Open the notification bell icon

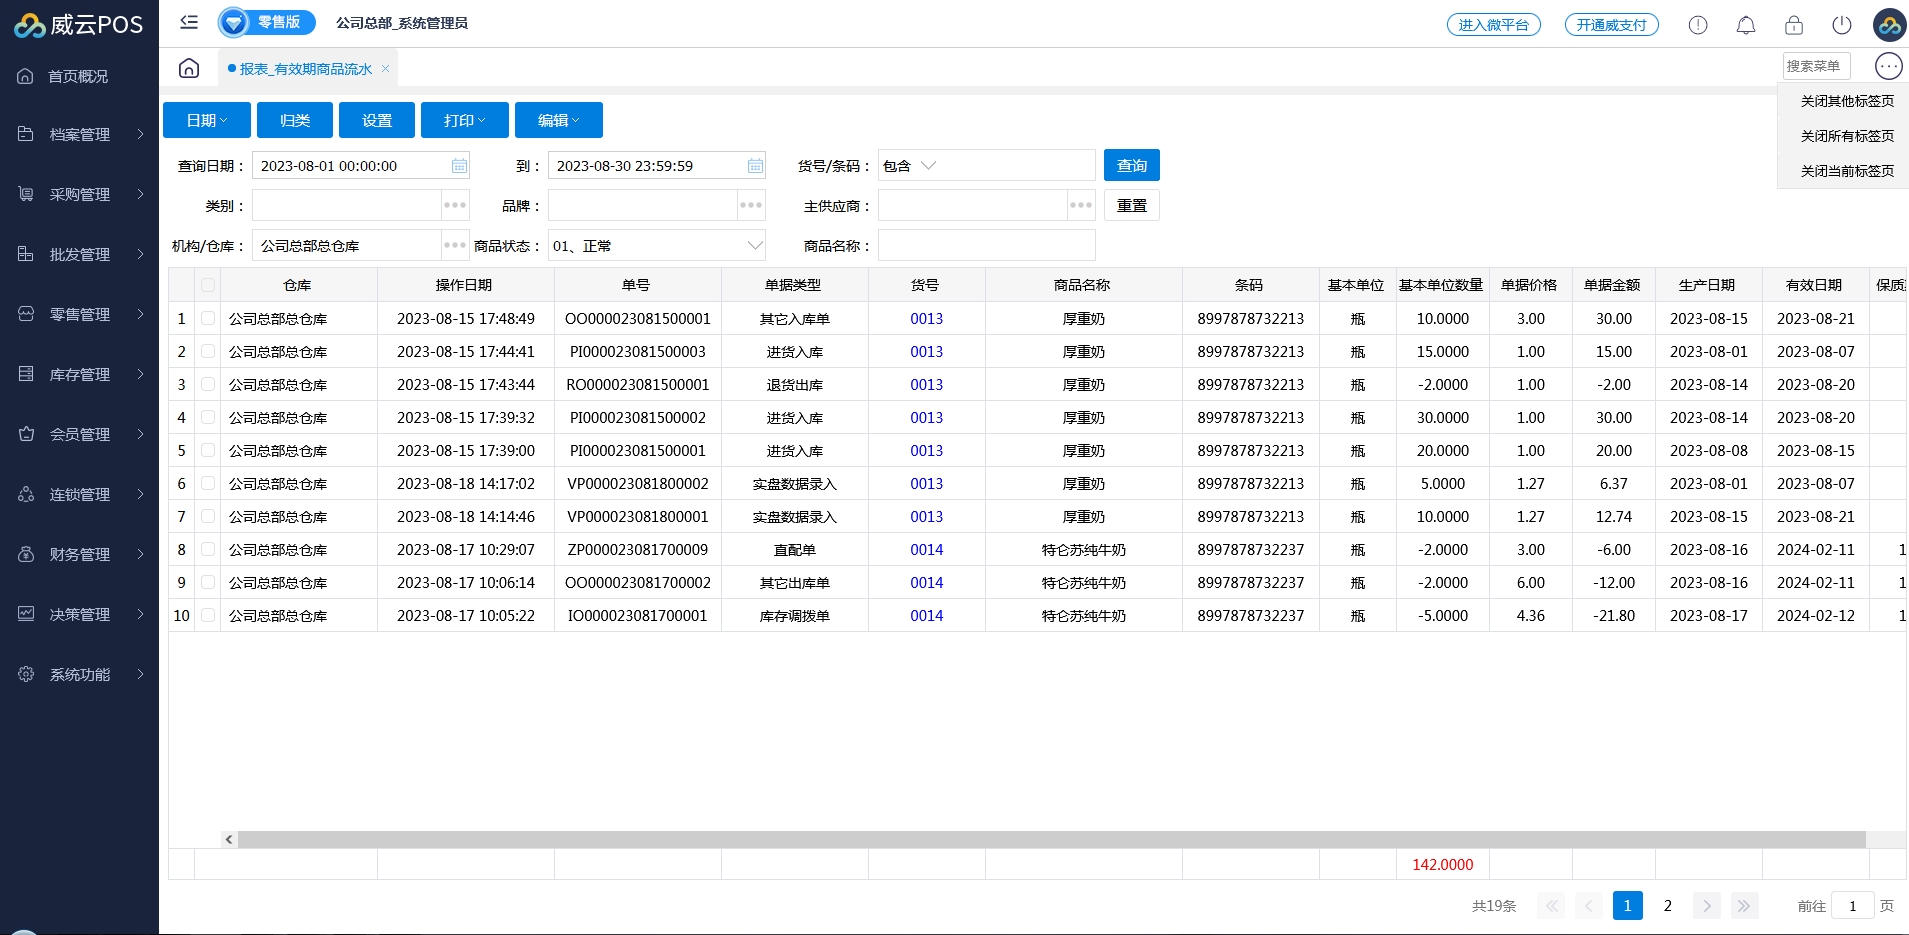click(1746, 25)
